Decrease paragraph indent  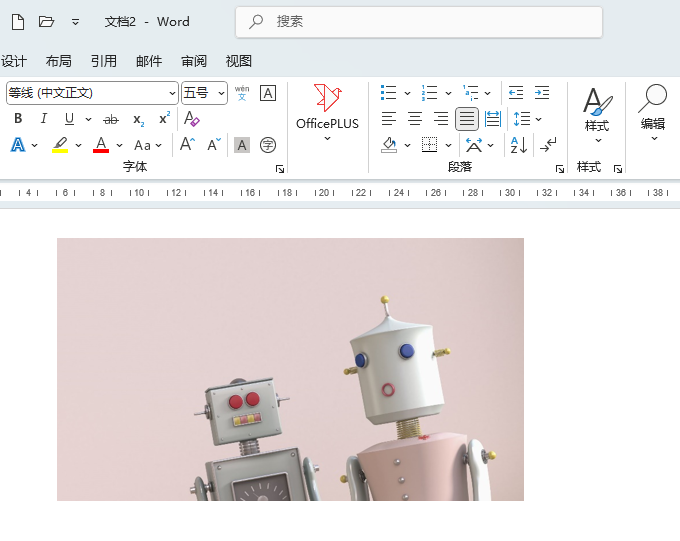point(516,93)
